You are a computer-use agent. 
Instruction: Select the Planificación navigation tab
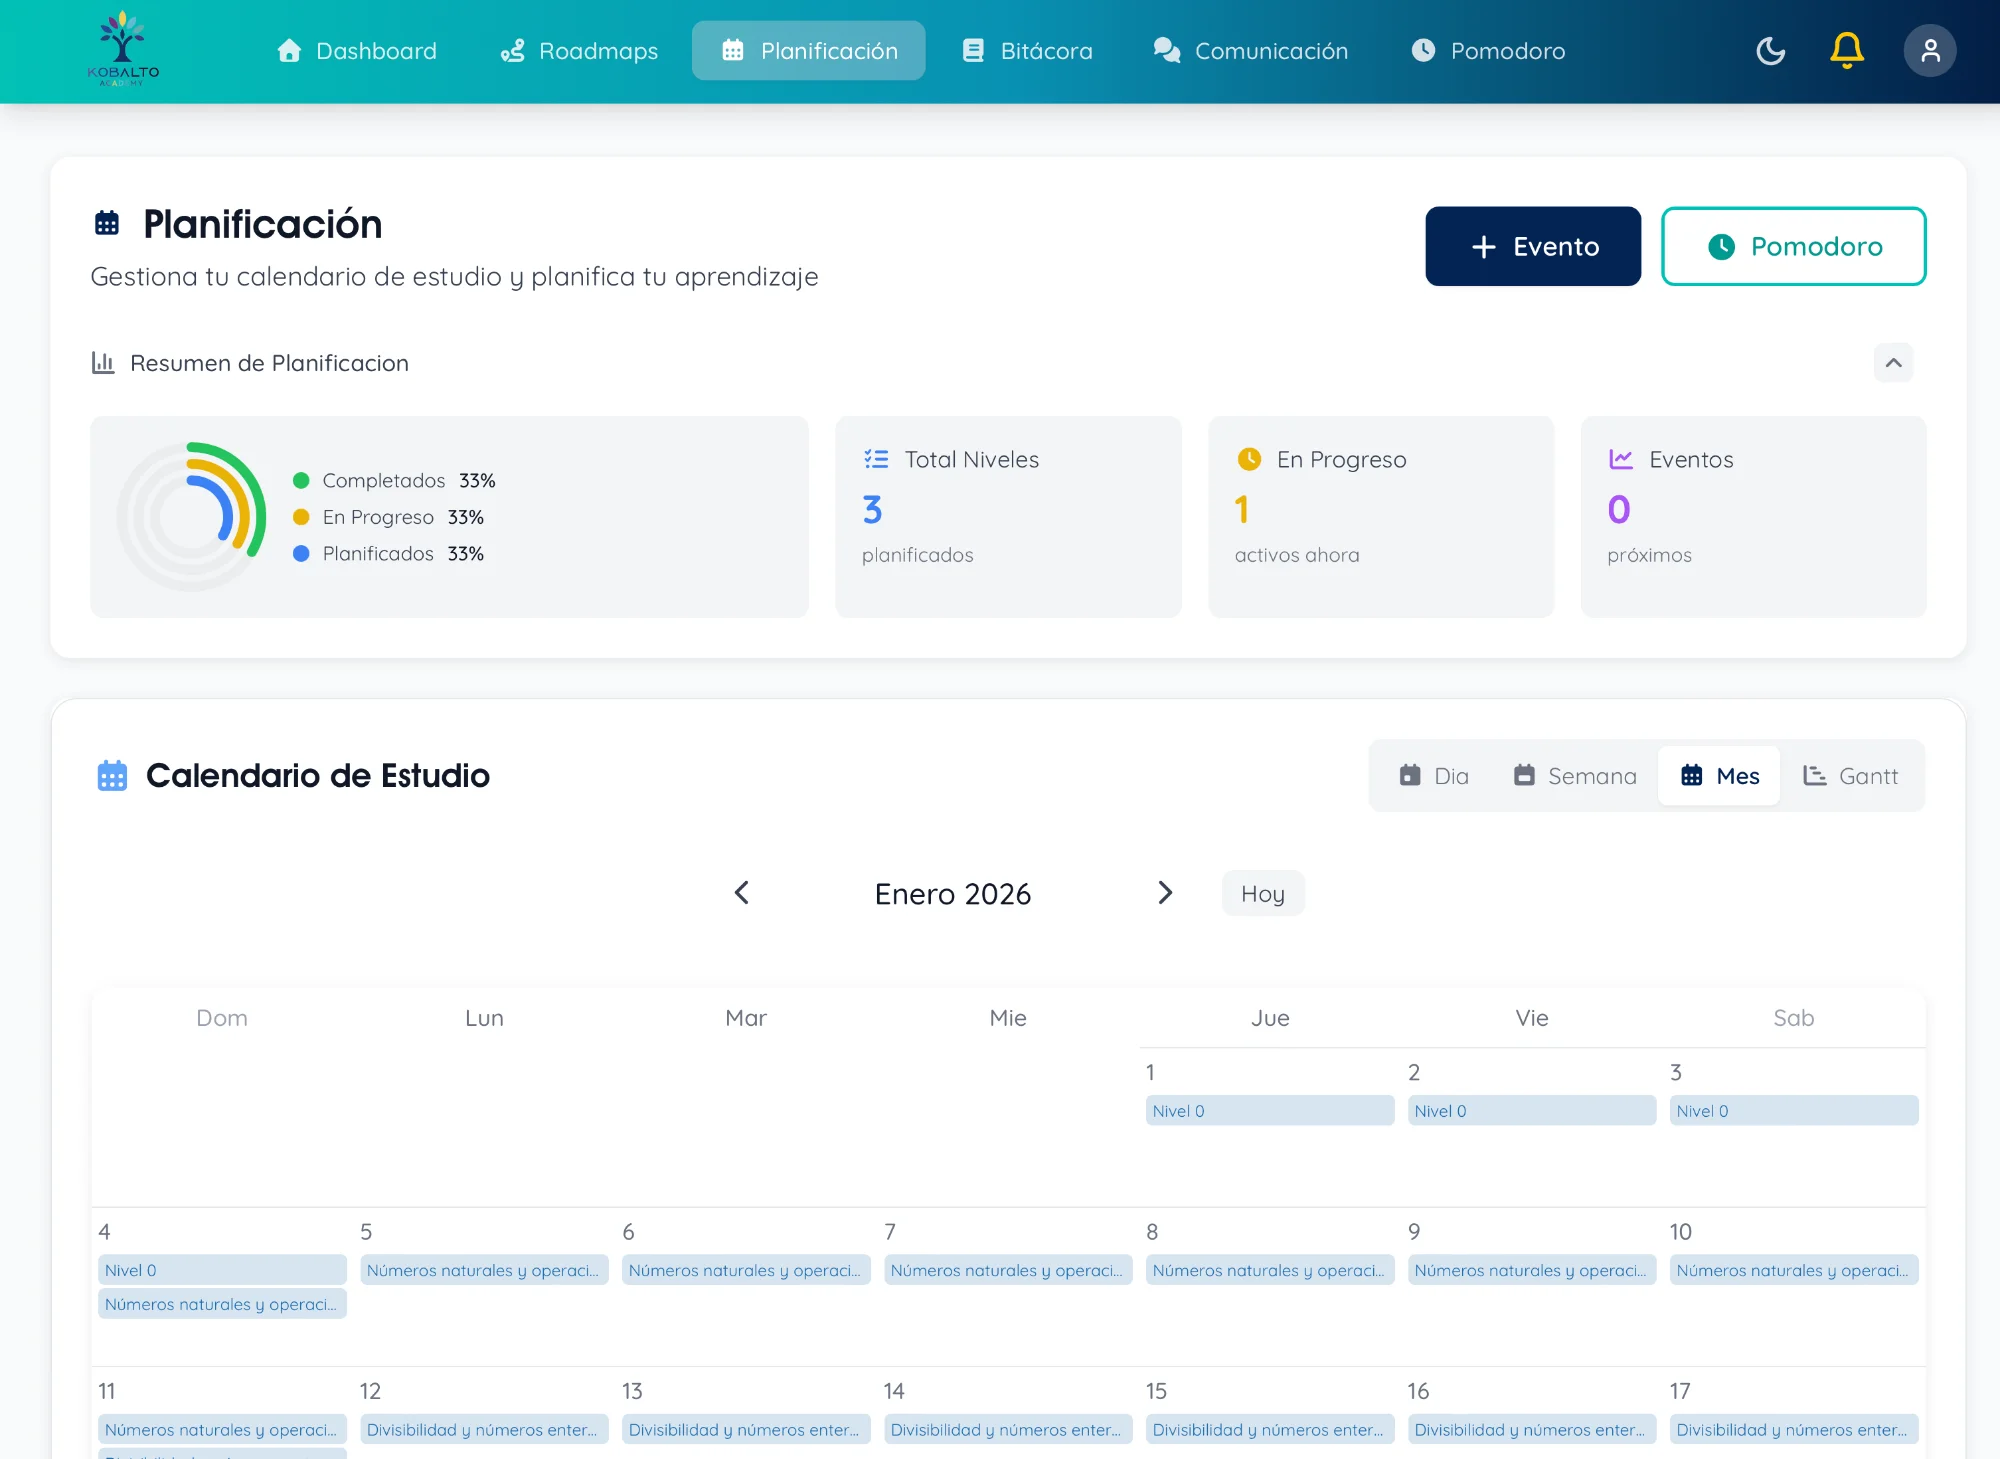[808, 51]
